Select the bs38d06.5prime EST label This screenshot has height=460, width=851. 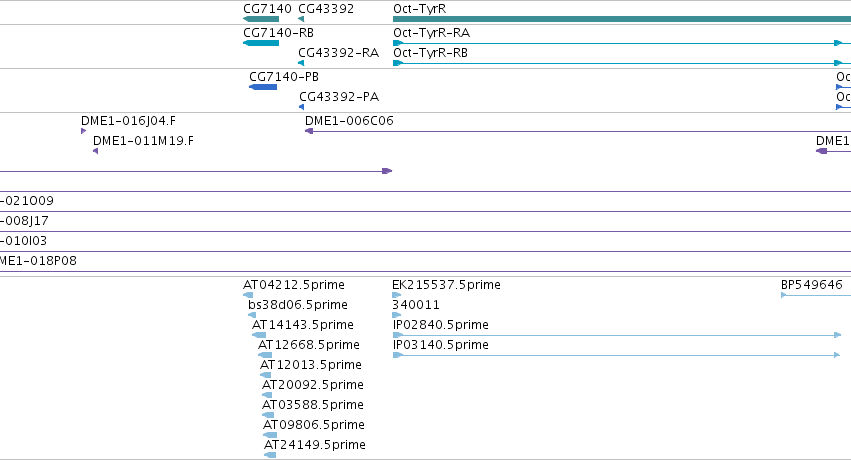298,304
